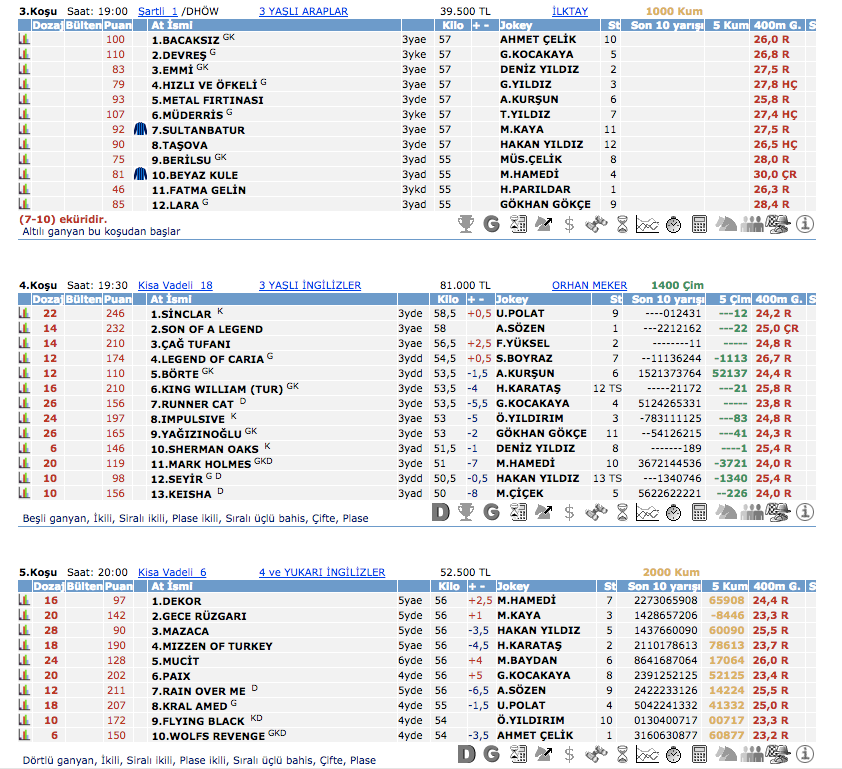Open the 'Şartli 1' race condition link
The height and width of the screenshot is (769, 842).
170,11
